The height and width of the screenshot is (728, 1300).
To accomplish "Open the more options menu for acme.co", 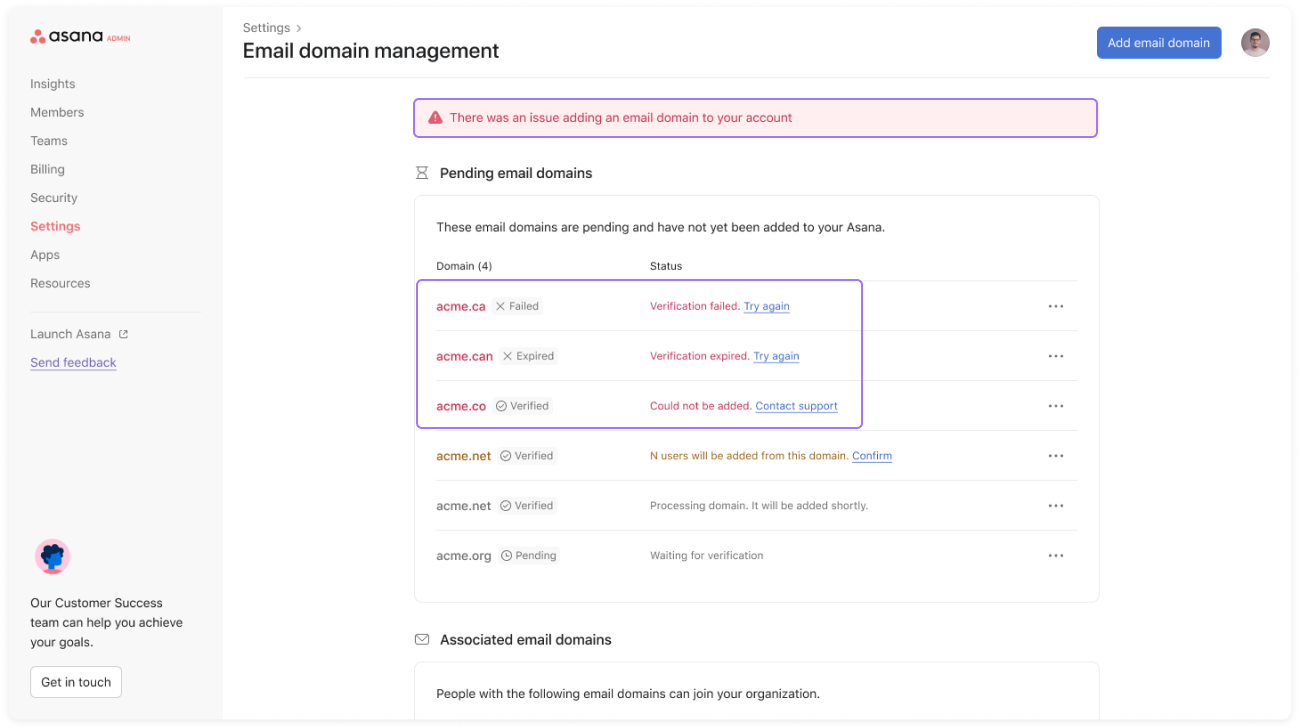I will (x=1055, y=406).
